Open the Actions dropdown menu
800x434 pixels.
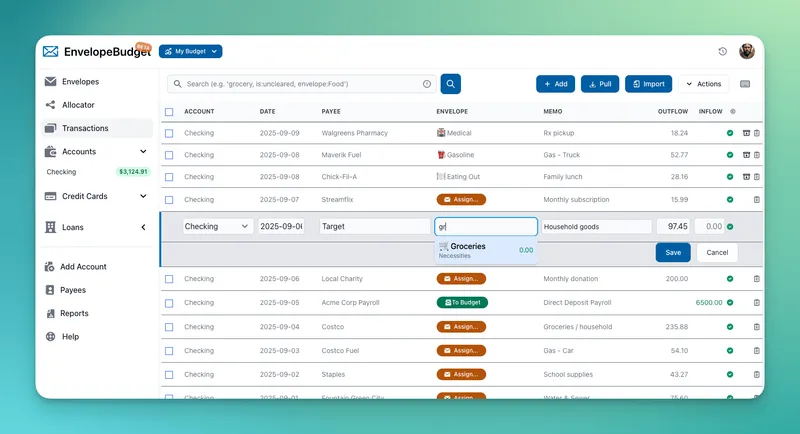704,84
